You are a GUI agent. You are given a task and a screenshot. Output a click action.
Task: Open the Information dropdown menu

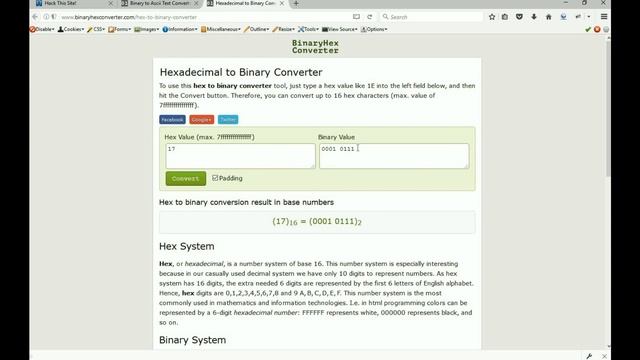coord(180,29)
